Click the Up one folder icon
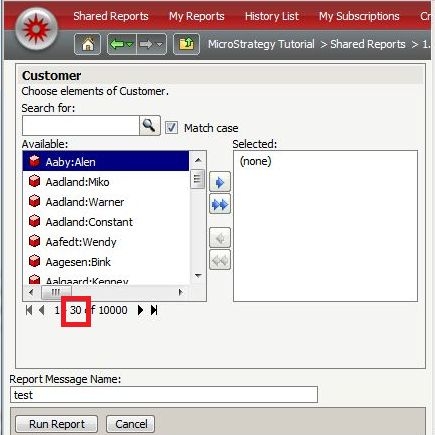Viewport: 435px width, 435px height. click(186, 44)
